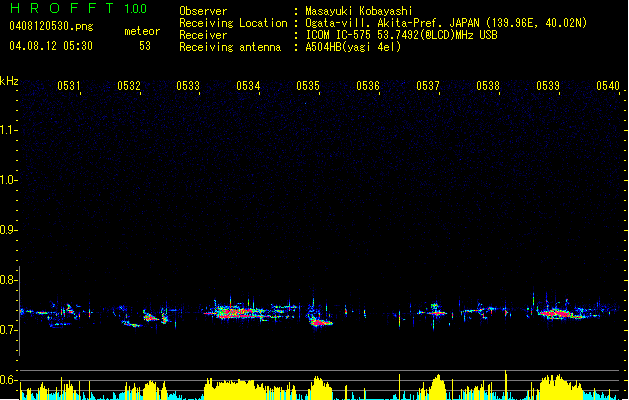
Task: Click the meteor label
Action: [x=142, y=31]
